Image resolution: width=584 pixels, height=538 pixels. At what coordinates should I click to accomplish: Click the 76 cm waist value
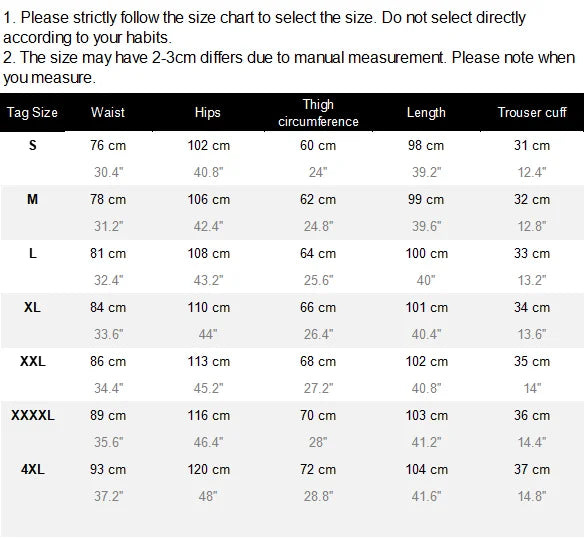(x=108, y=145)
